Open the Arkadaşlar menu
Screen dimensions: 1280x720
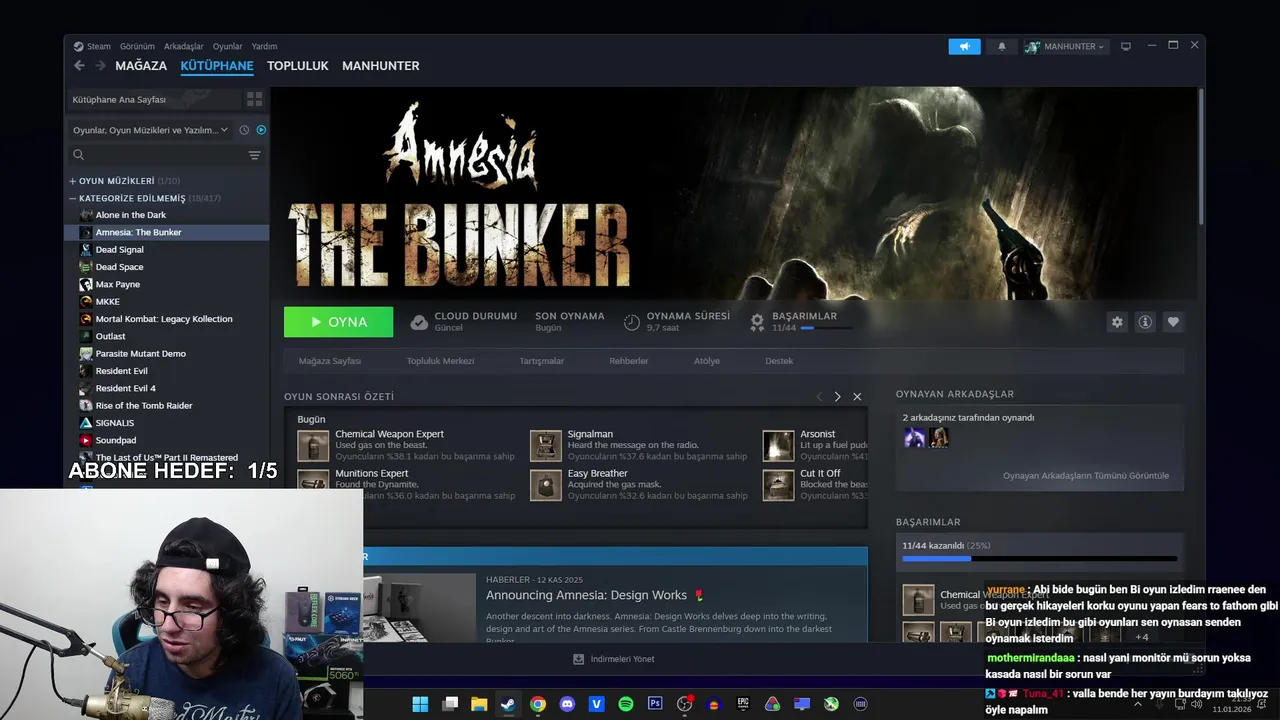pyautogui.click(x=184, y=46)
